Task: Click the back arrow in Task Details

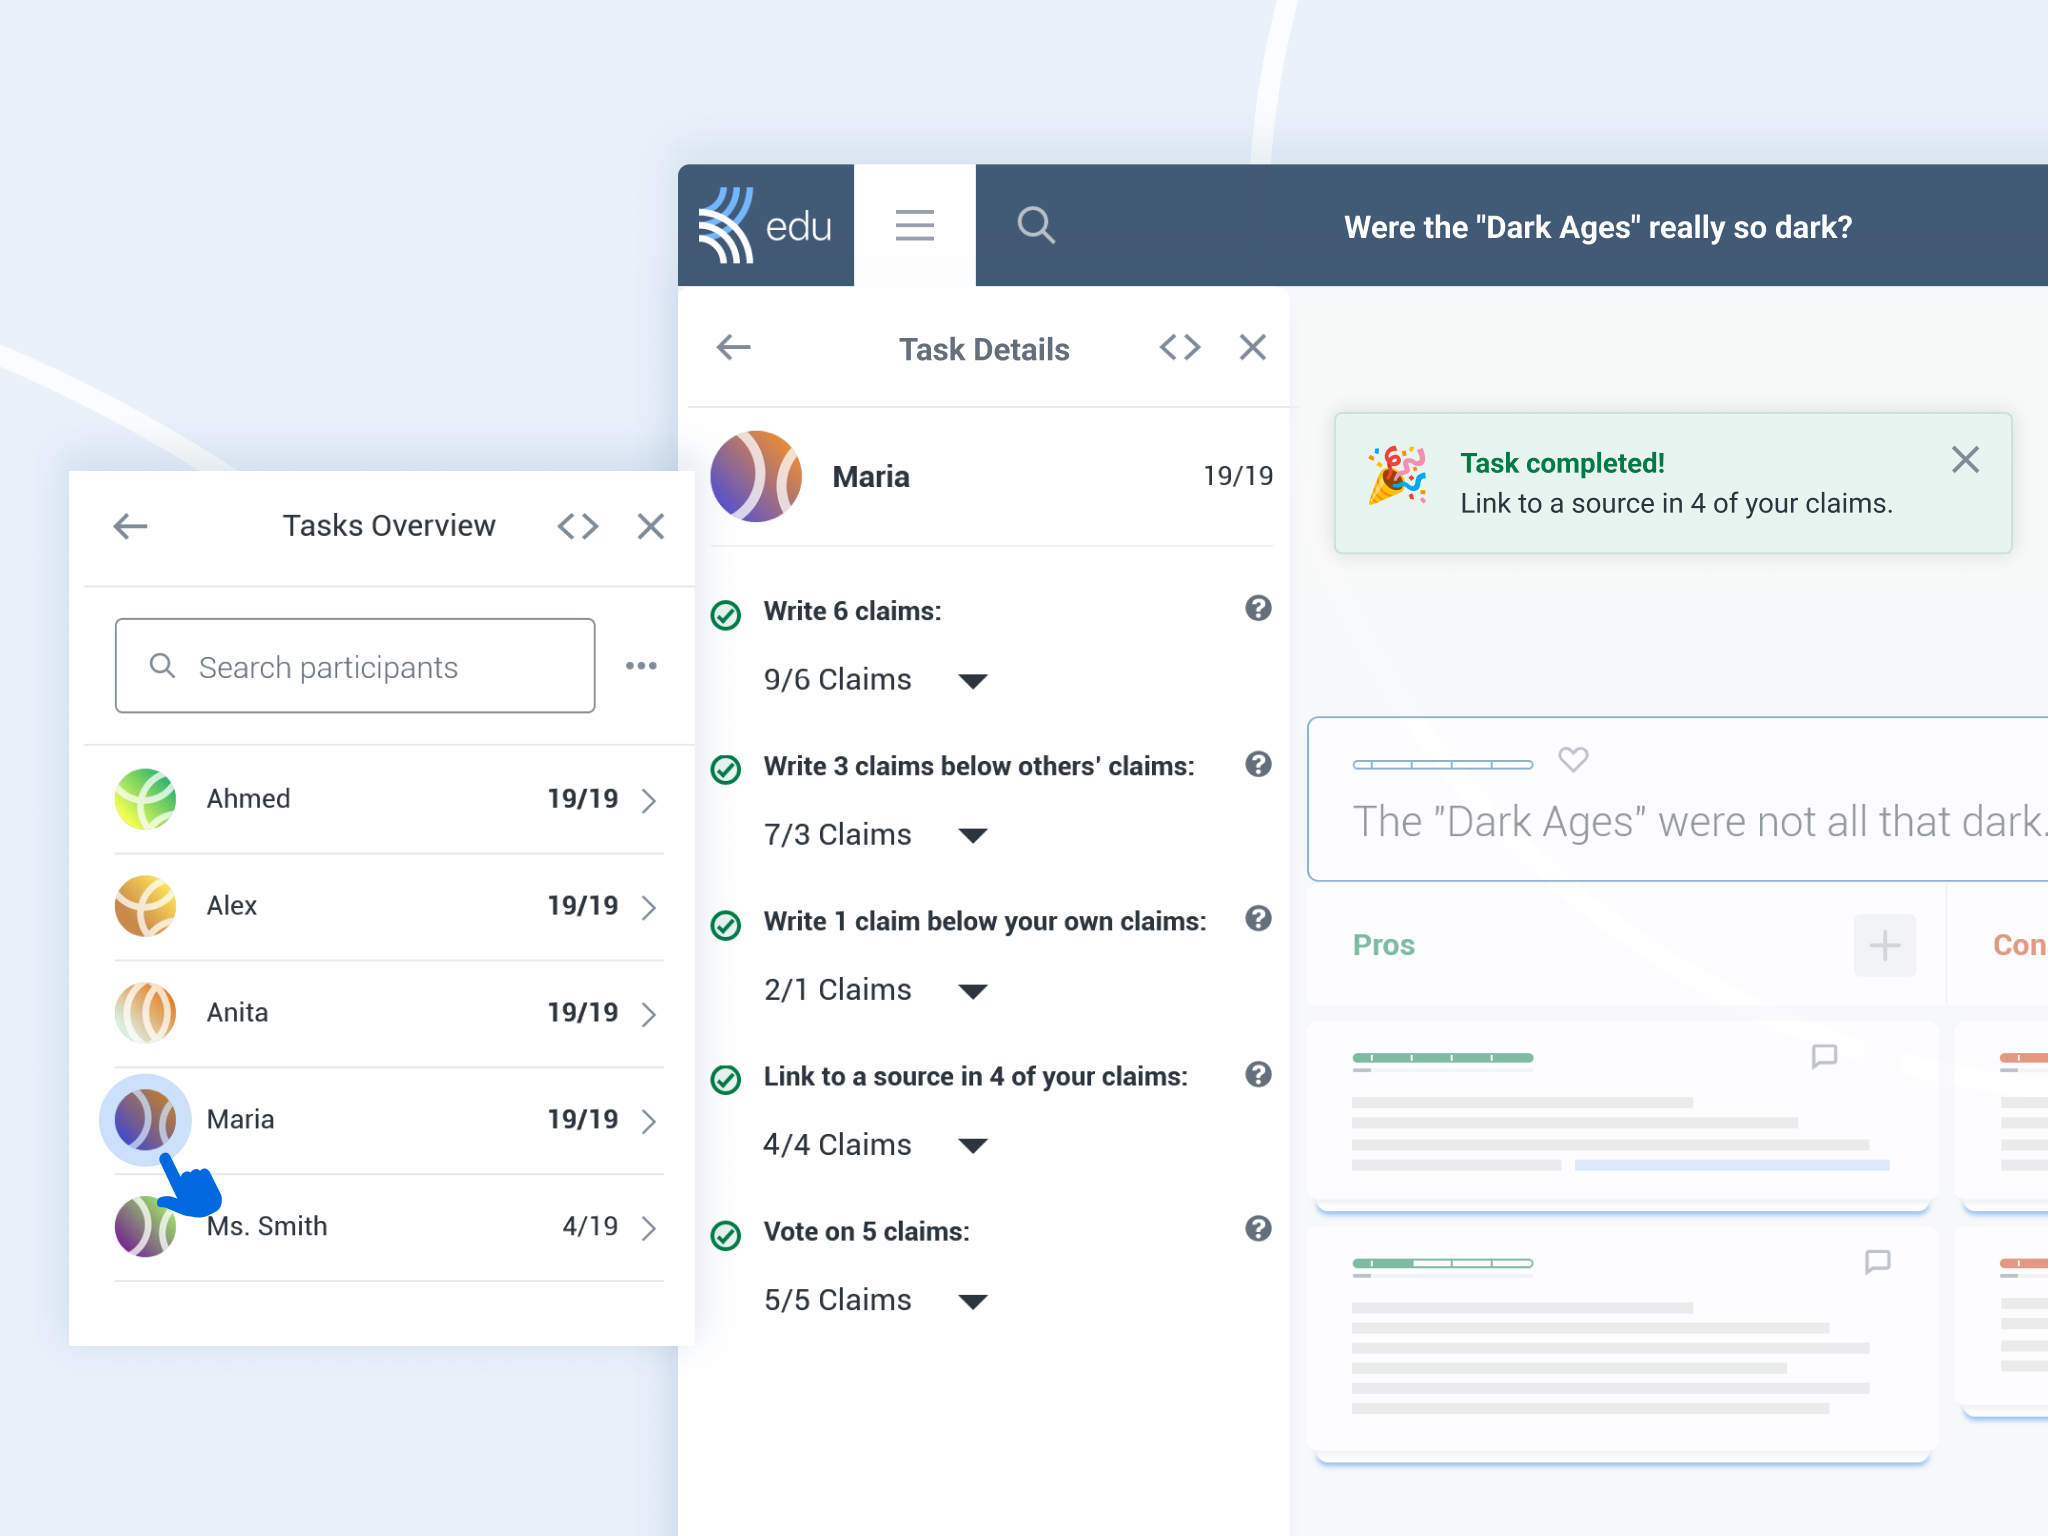Action: pos(734,350)
